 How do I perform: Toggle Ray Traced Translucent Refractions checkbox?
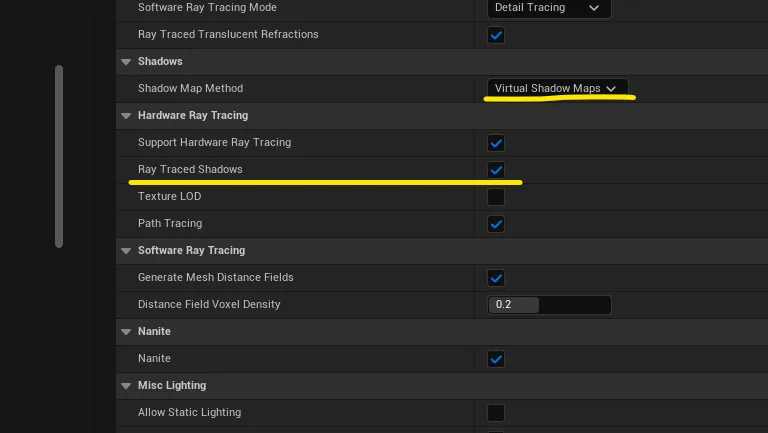point(496,35)
